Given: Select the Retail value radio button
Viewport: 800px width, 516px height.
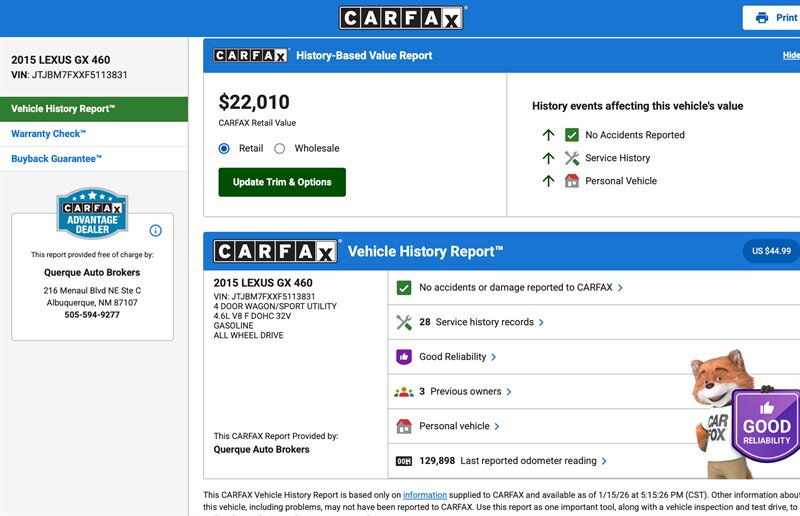Looking at the screenshot, I should pos(224,149).
